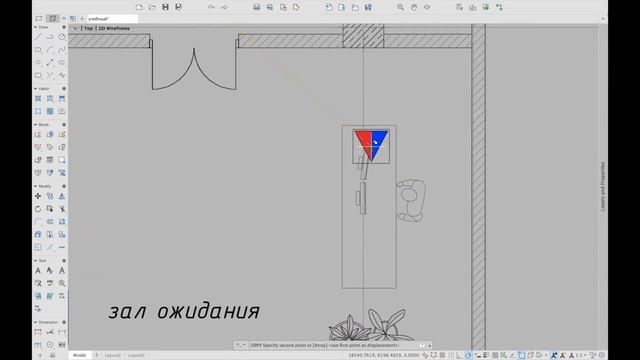Toggle the dot beside the Modify section header

(64, 186)
